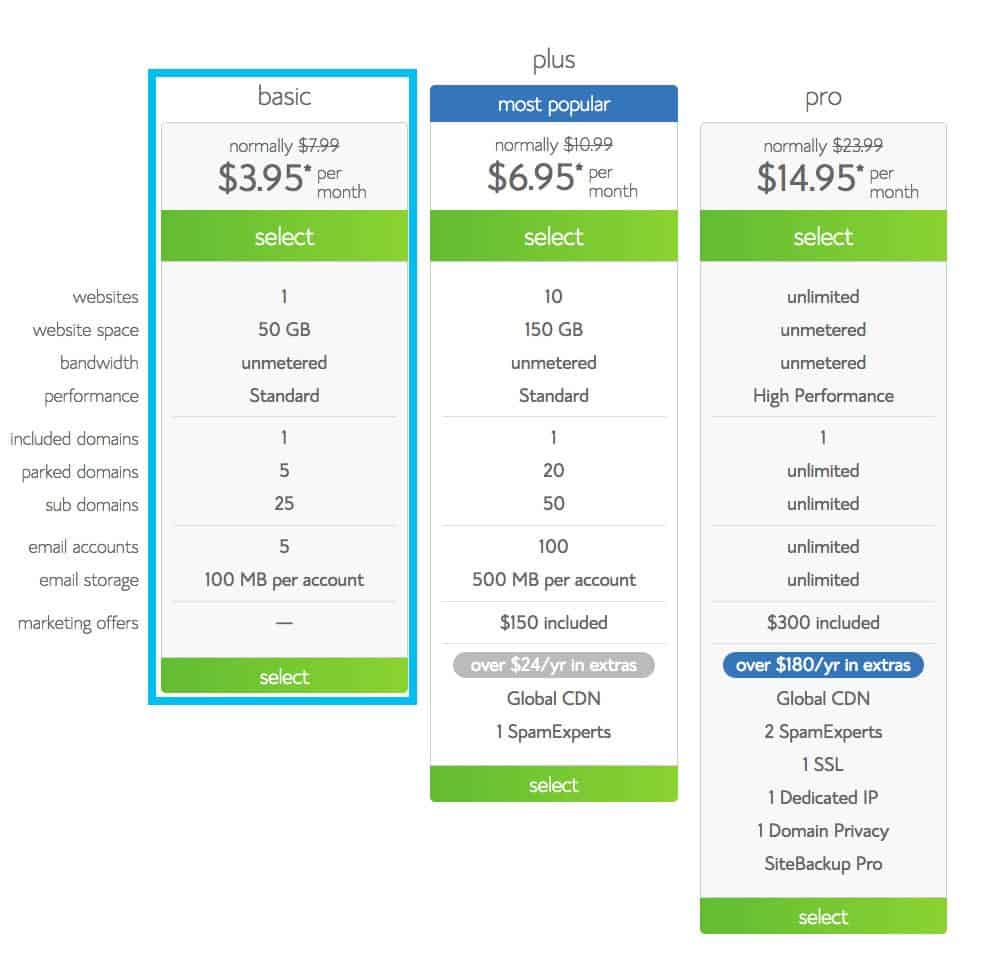Click the 'most popular' blue banner
The image size is (1000, 970).
(554, 104)
